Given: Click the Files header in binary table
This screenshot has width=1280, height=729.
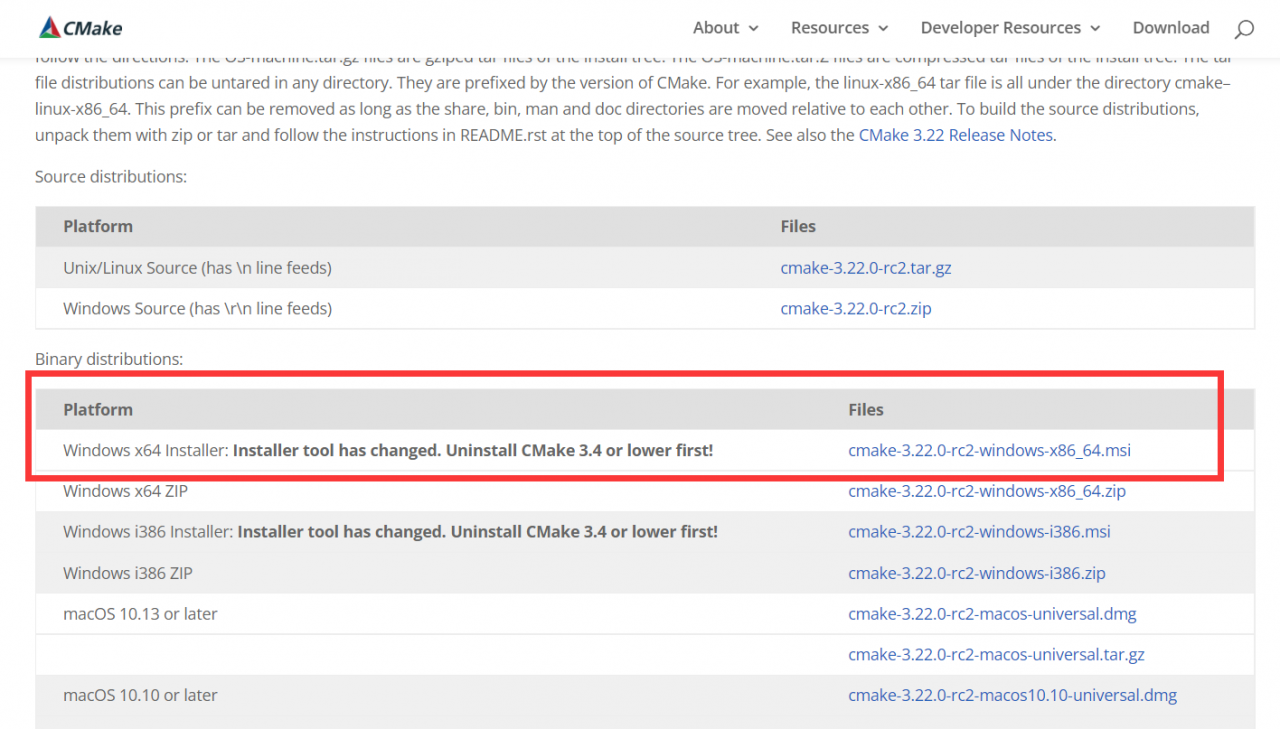Looking at the screenshot, I should [x=866, y=410].
